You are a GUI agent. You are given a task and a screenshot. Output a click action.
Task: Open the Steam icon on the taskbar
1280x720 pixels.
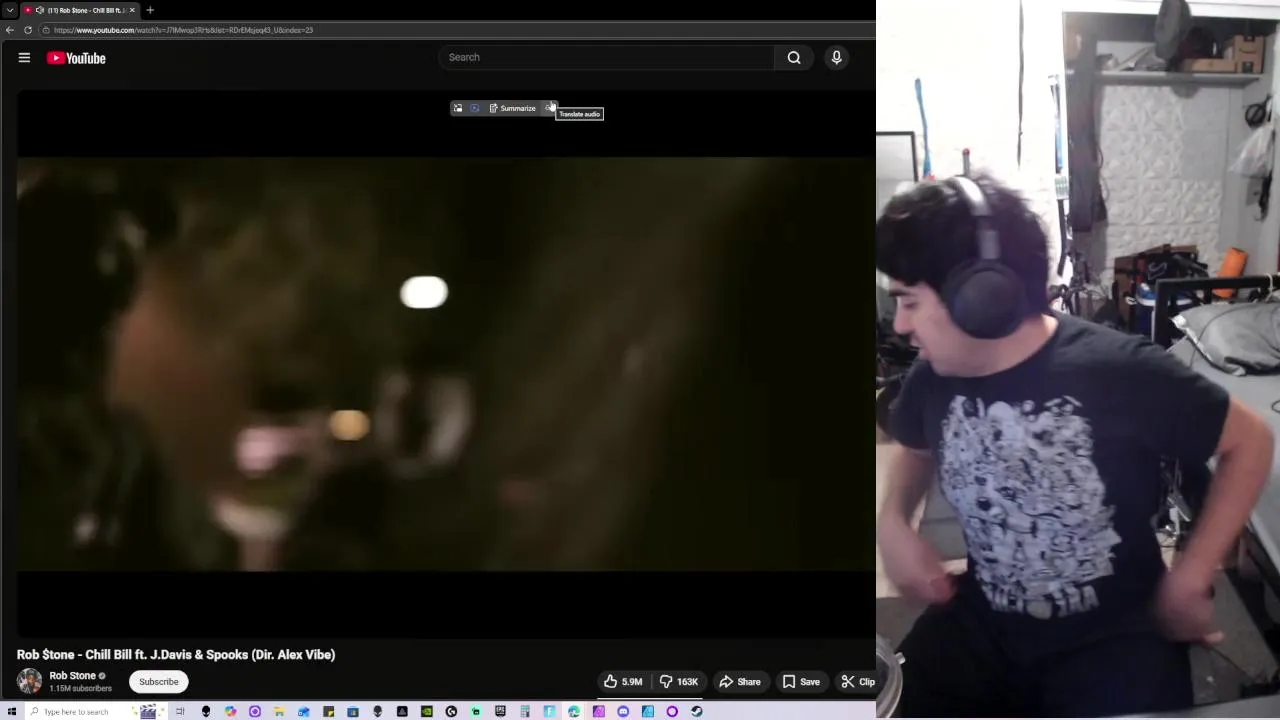tap(697, 711)
